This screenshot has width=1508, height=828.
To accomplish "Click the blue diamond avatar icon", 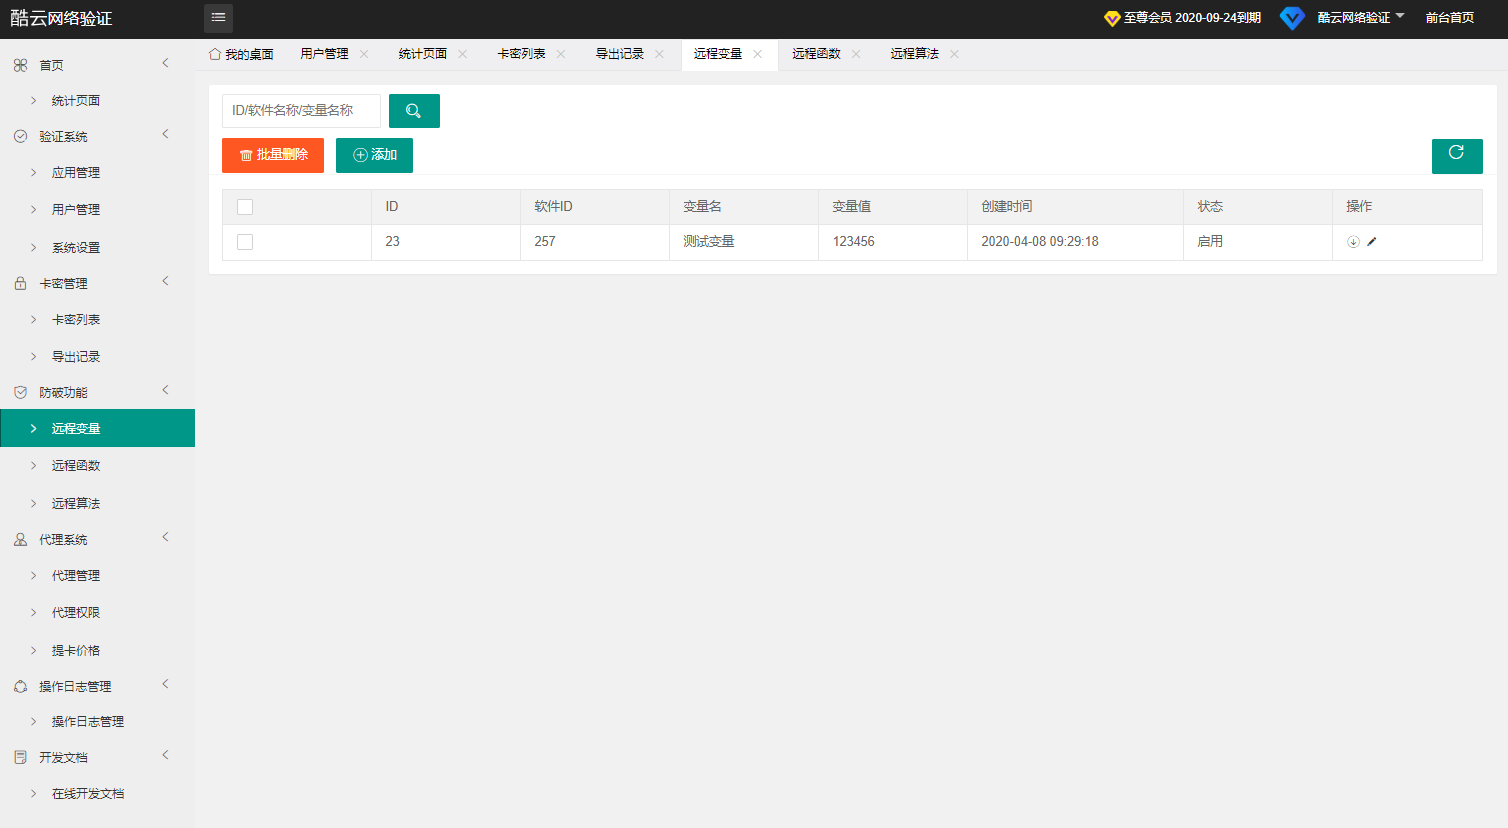I will (x=1292, y=17).
